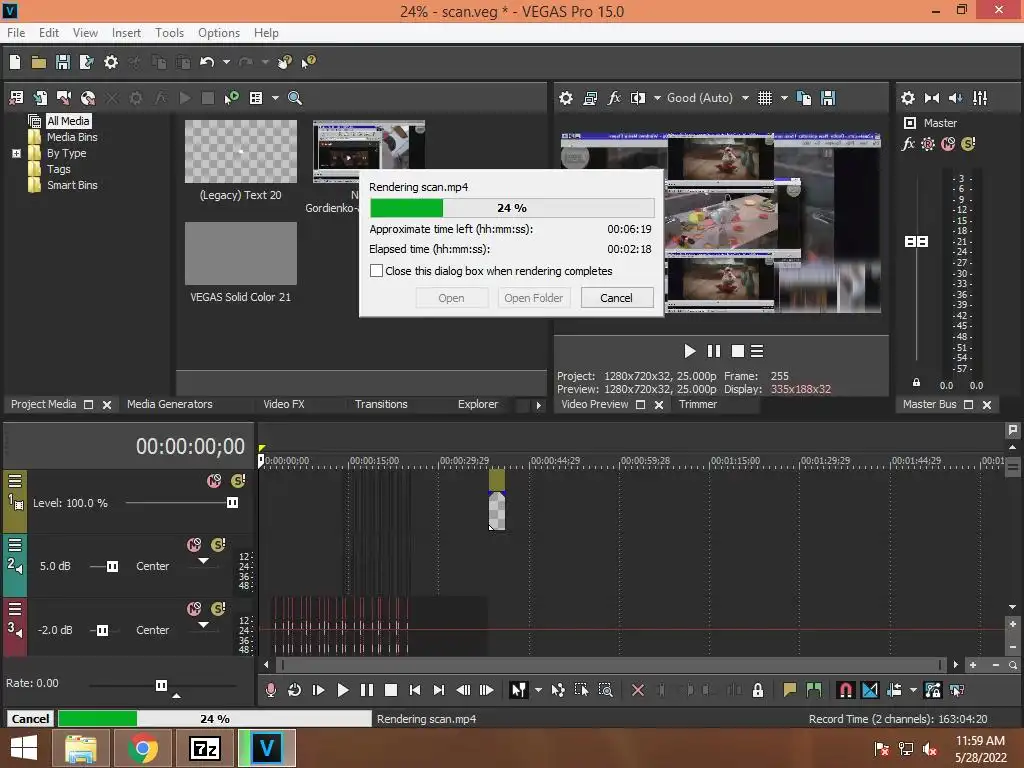Save snapshot to file icon in preview
The image size is (1024, 768).
click(x=828, y=98)
